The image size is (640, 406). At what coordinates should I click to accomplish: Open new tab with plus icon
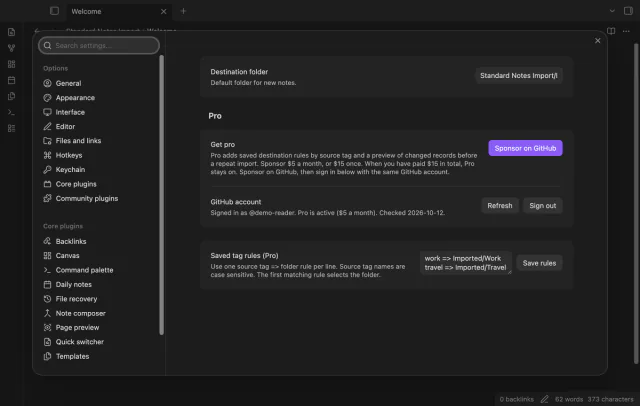tap(183, 11)
